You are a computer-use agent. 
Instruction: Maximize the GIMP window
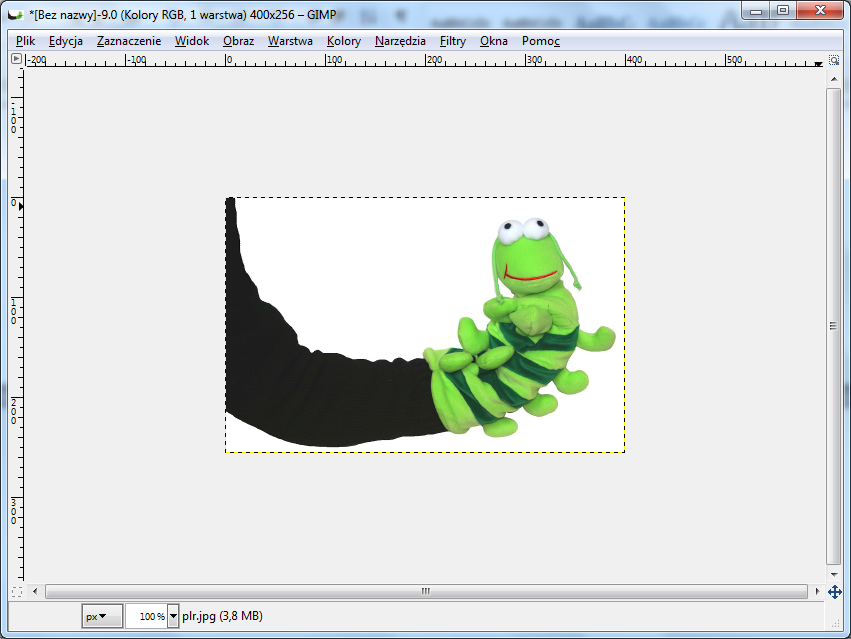tap(783, 11)
